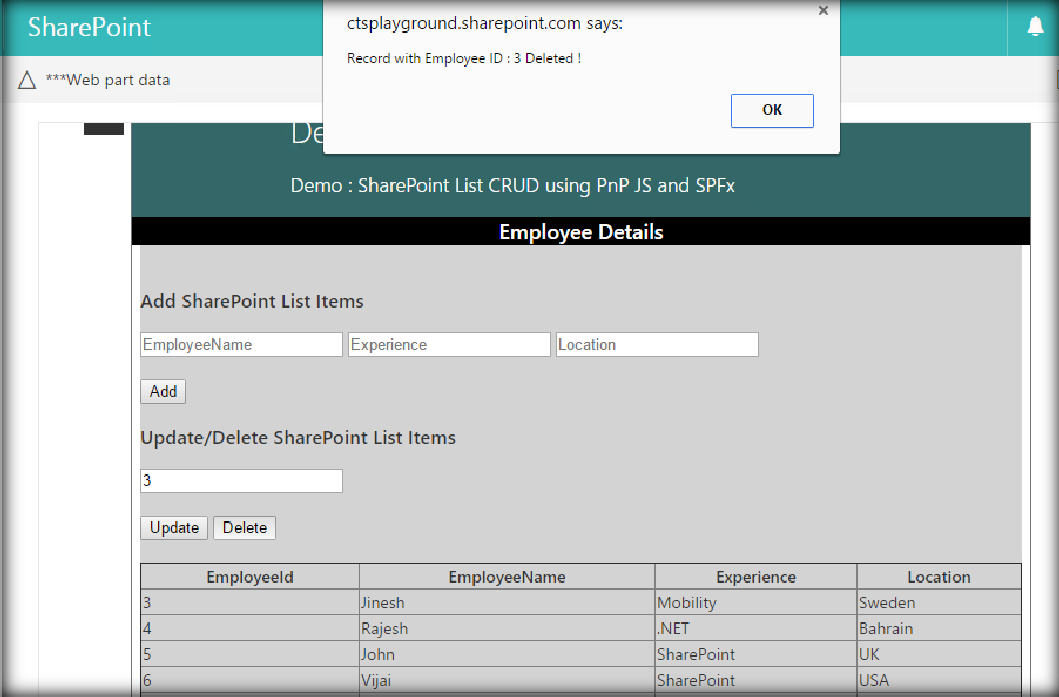
Task: Click the EmployeeId column header
Action: pyautogui.click(x=250, y=577)
